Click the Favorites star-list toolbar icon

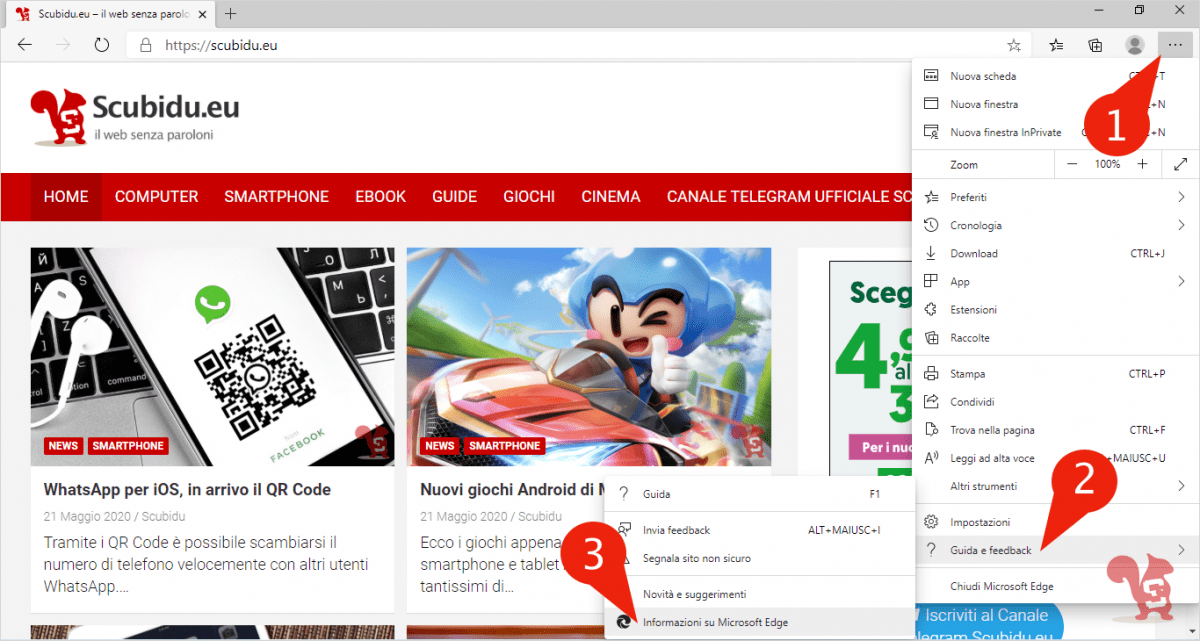click(x=1056, y=45)
